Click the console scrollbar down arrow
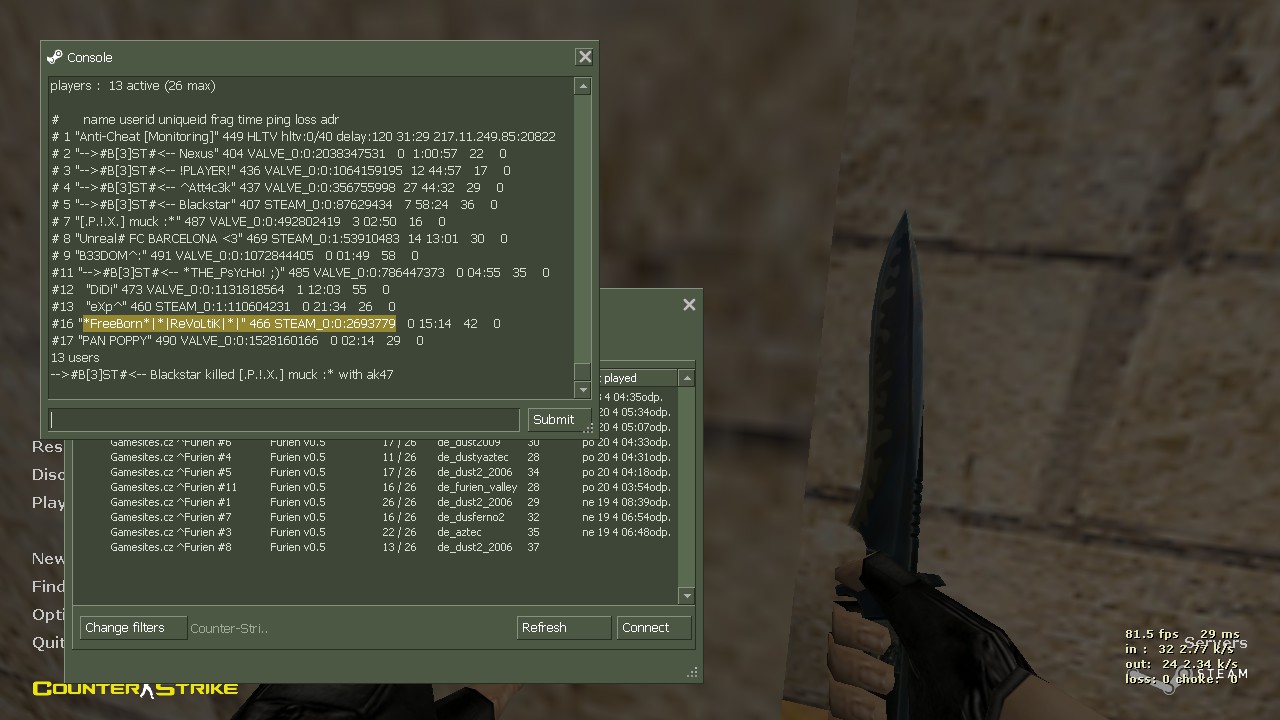 (x=582, y=389)
